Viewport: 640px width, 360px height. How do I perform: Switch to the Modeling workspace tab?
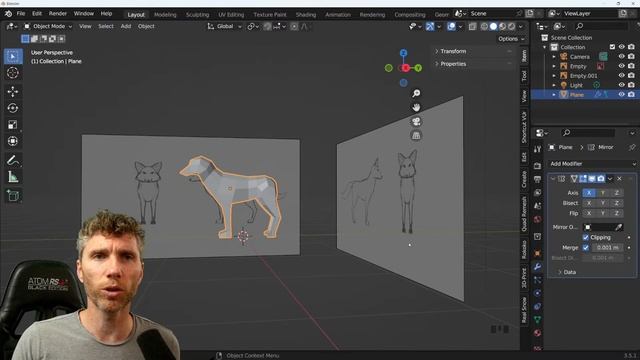pos(165,14)
